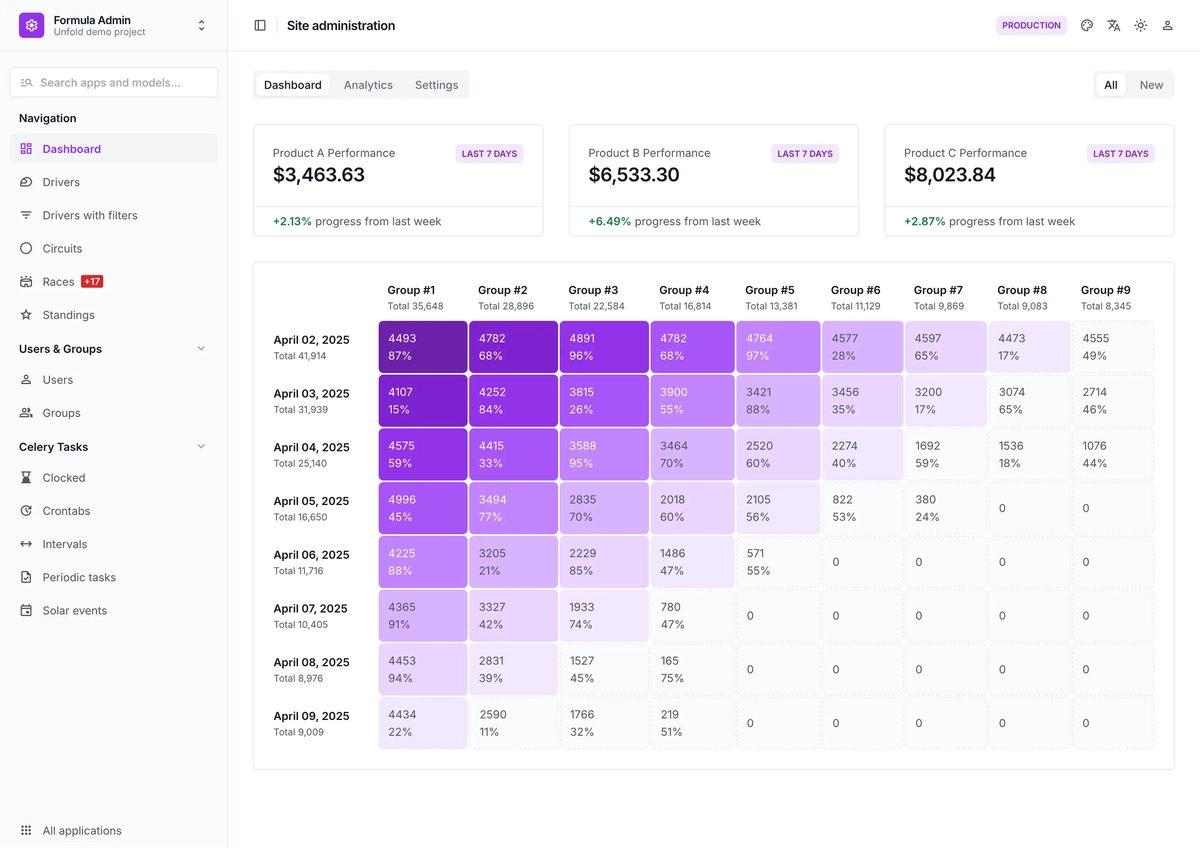Click the Users person icon
This screenshot has width=1200, height=848.
(x=26, y=380)
